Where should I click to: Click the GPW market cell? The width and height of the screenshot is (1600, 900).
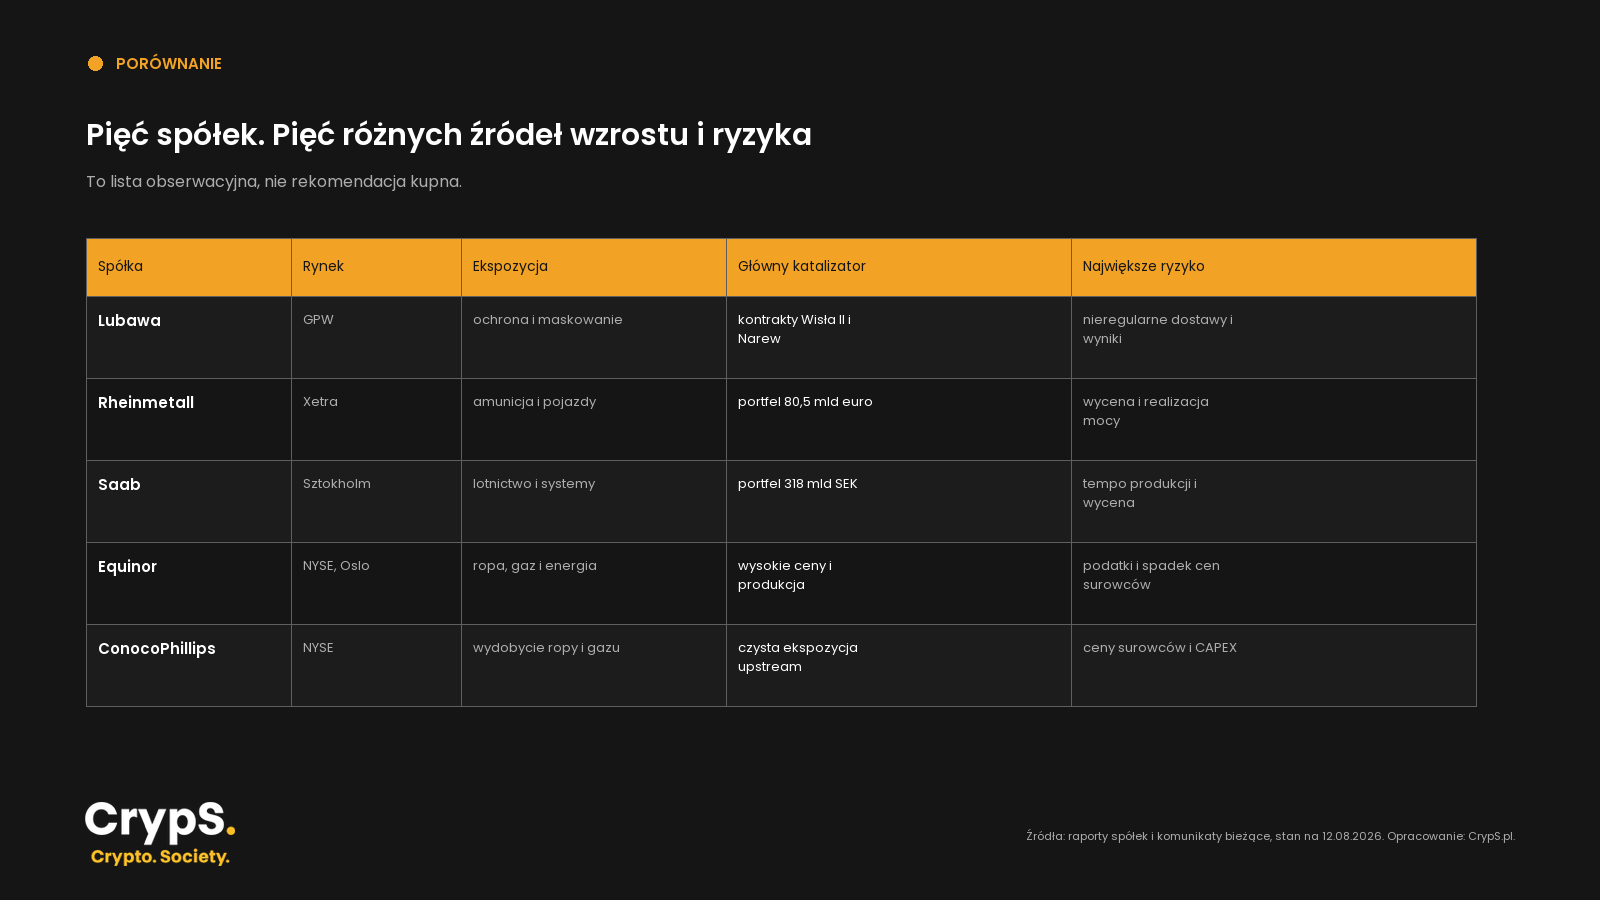(377, 338)
